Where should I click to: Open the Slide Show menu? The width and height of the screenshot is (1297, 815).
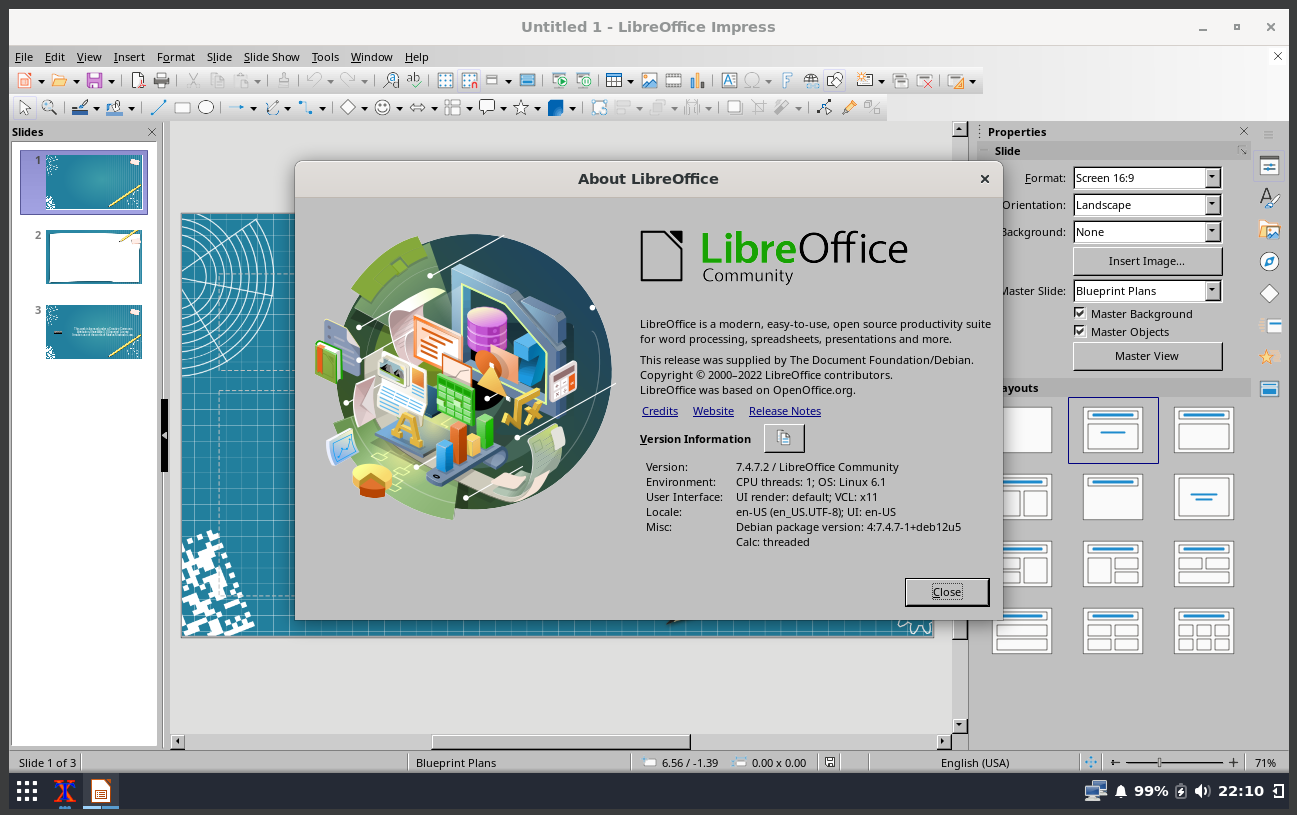click(271, 57)
